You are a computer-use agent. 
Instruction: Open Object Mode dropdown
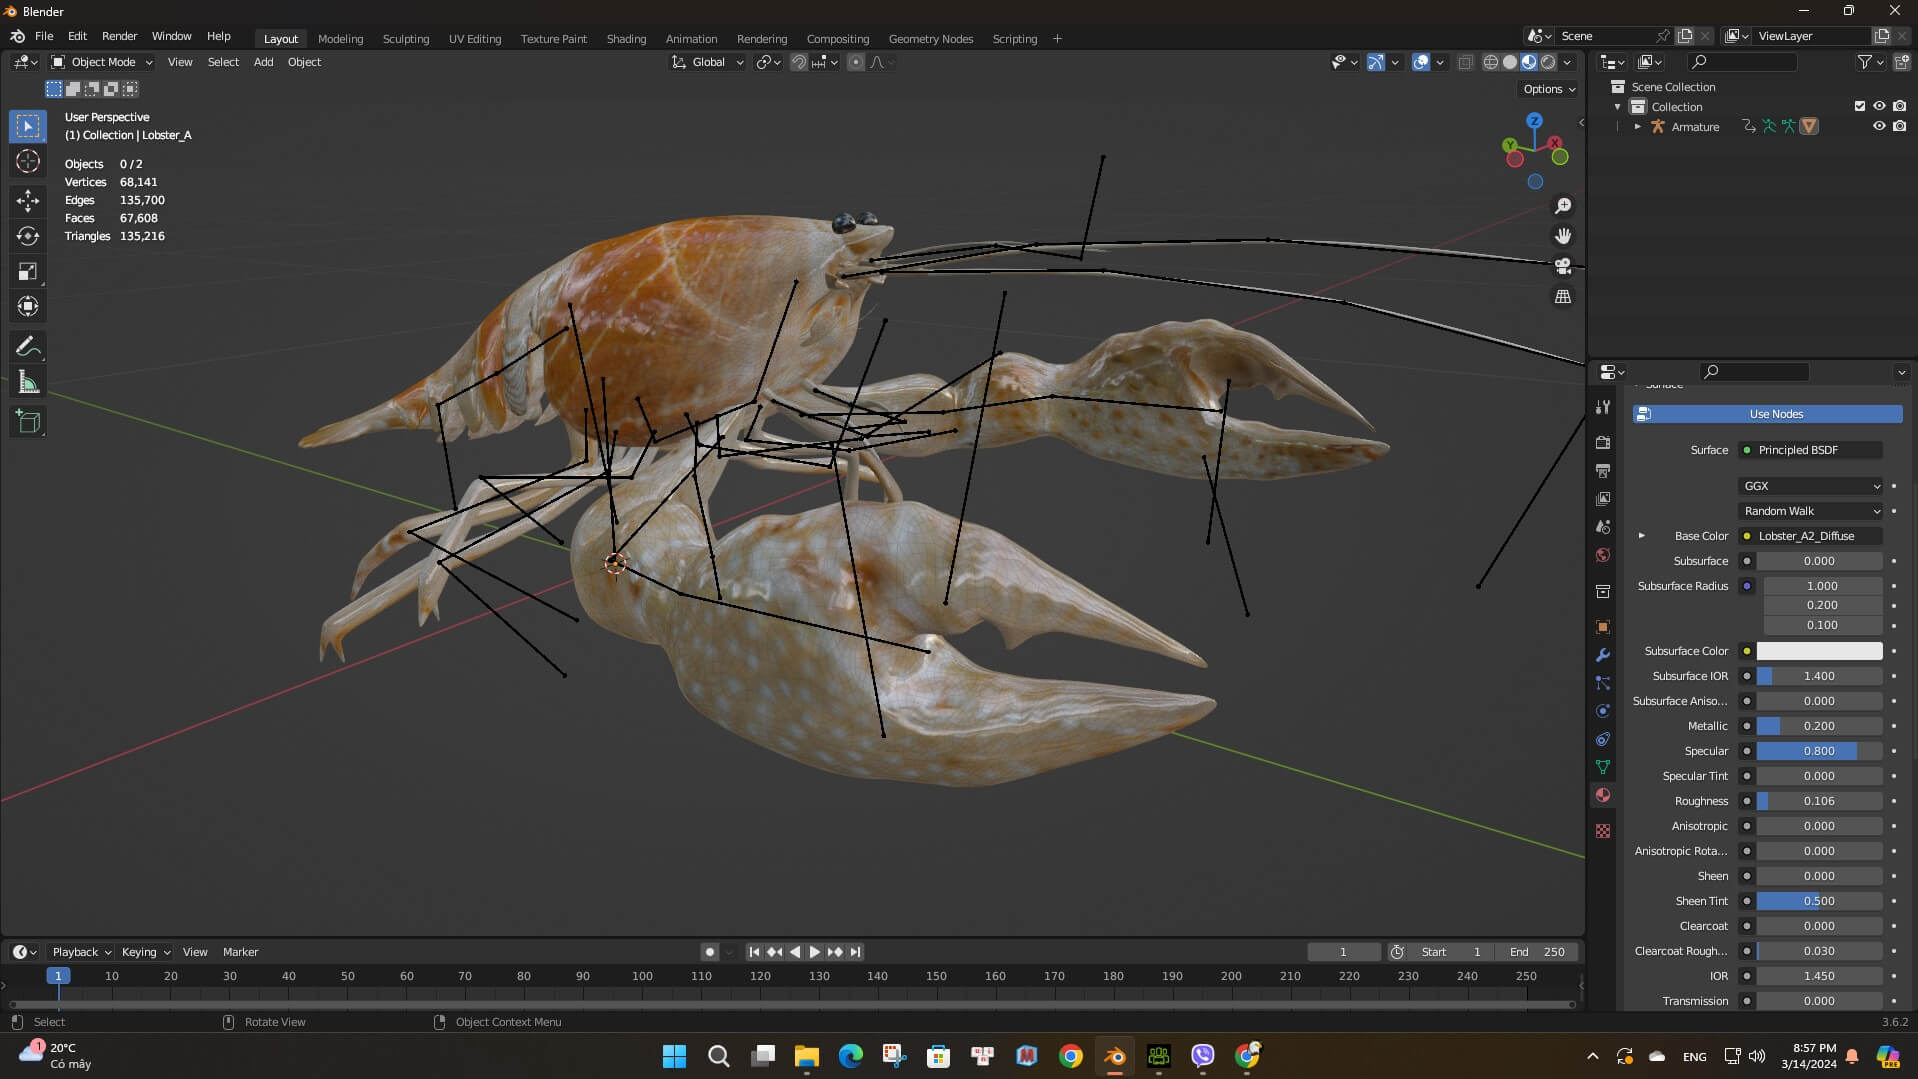(102, 62)
